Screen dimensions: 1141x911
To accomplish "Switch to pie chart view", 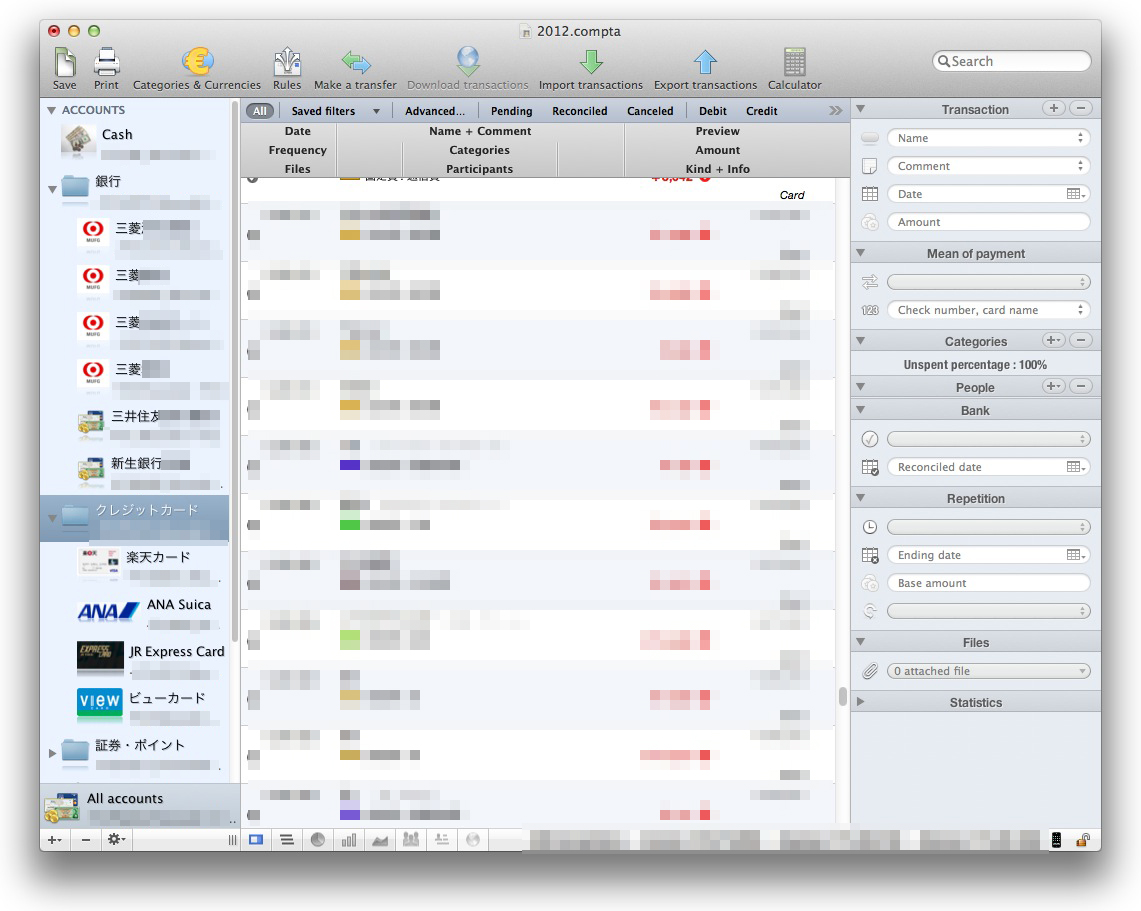I will (x=318, y=840).
